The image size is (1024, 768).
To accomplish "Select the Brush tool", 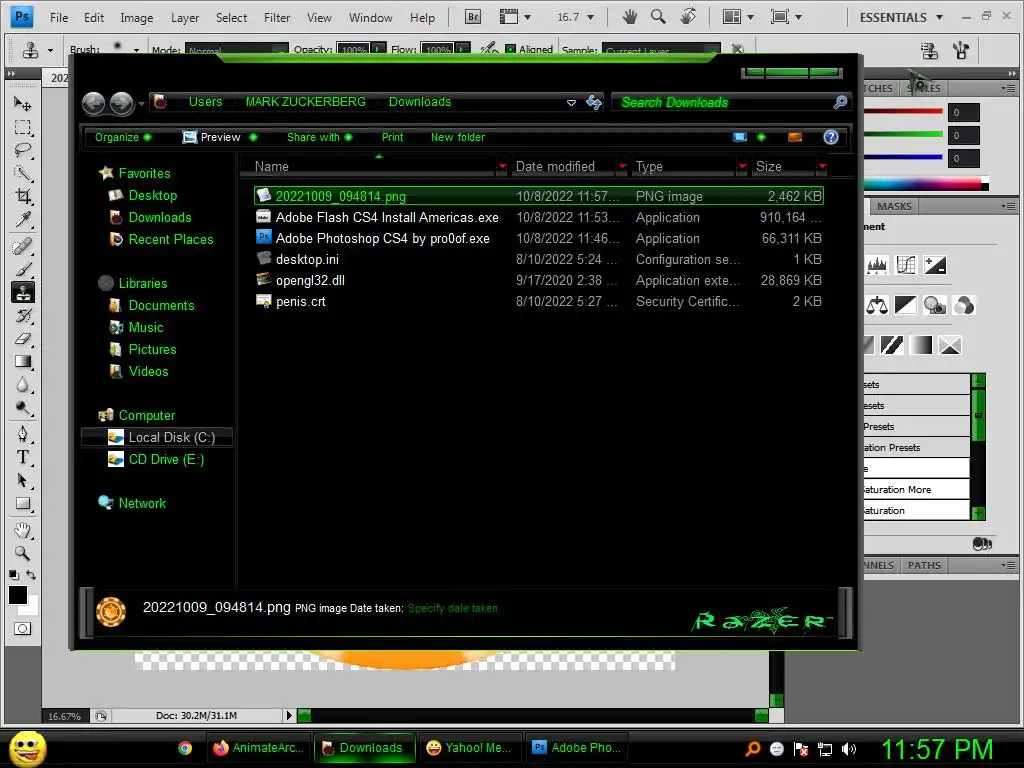I will pos(22,269).
